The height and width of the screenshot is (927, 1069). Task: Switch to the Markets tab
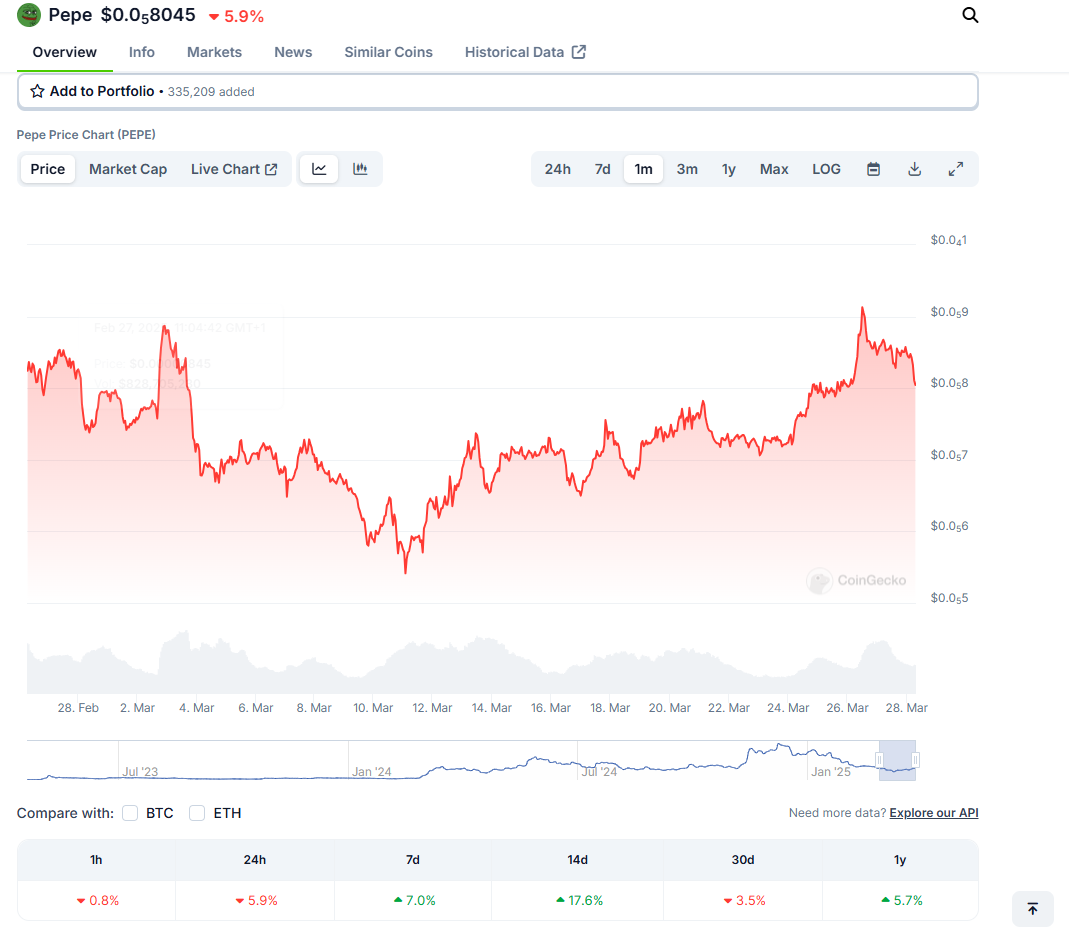215,52
